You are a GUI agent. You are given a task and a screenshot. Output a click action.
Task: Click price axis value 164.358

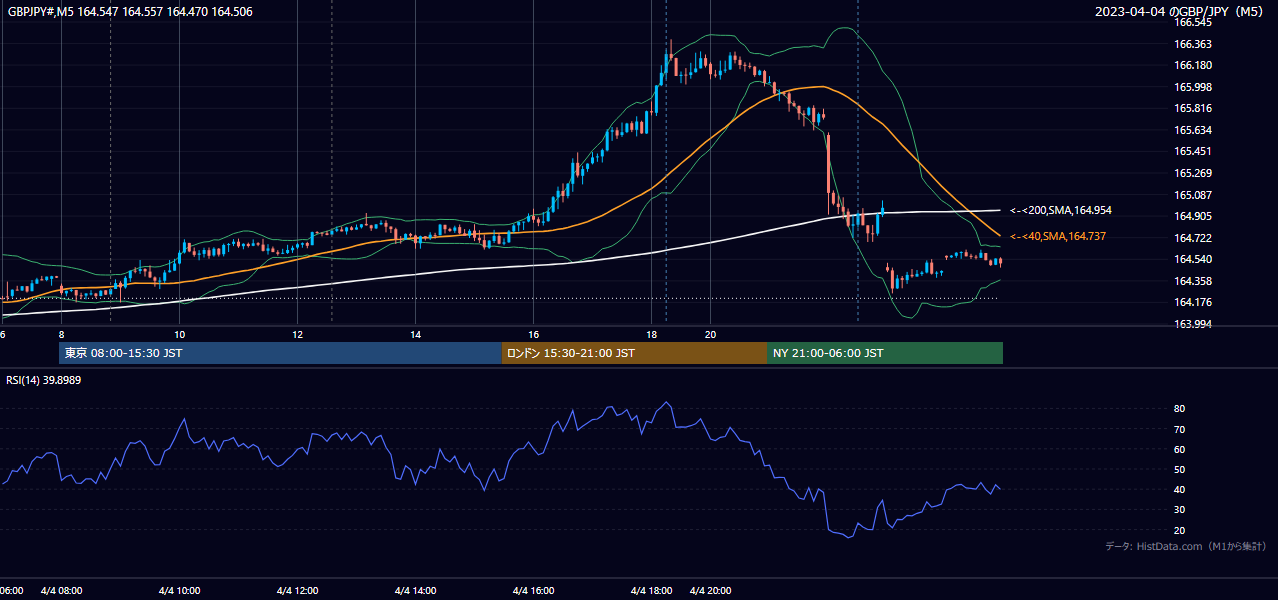click(x=1193, y=281)
